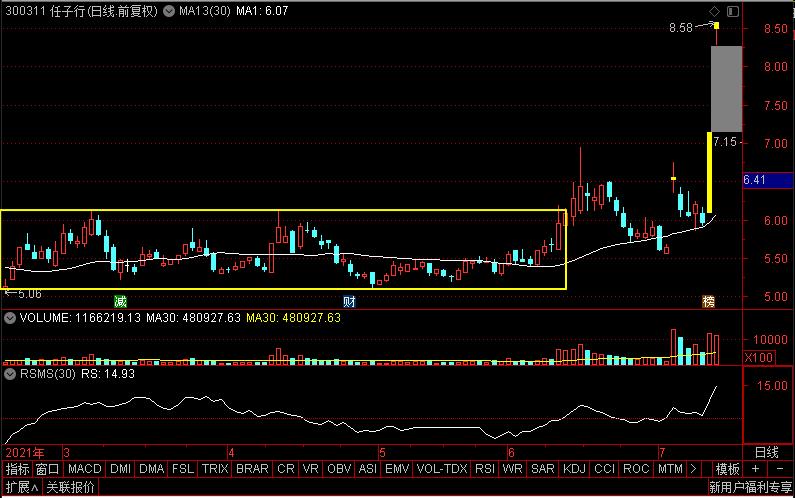Open the 关联报价 tab
This screenshot has width=795, height=498.
pyautogui.click(x=70, y=487)
